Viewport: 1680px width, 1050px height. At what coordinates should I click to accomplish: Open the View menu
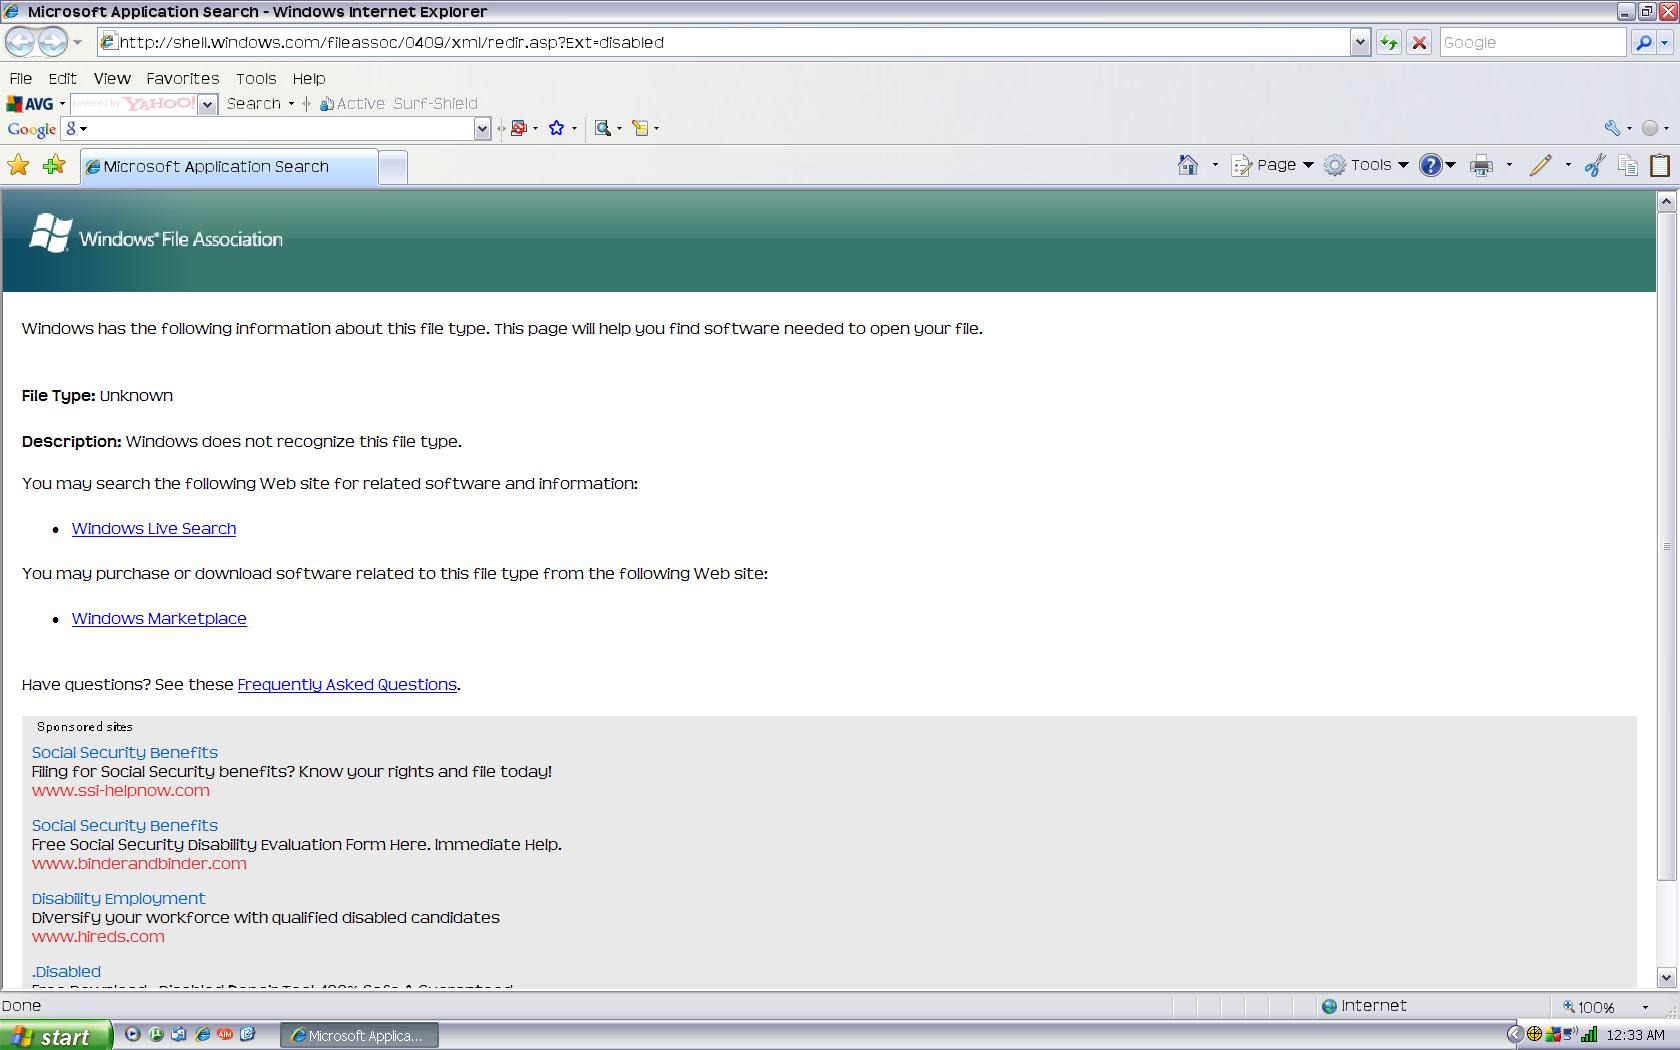(x=112, y=78)
